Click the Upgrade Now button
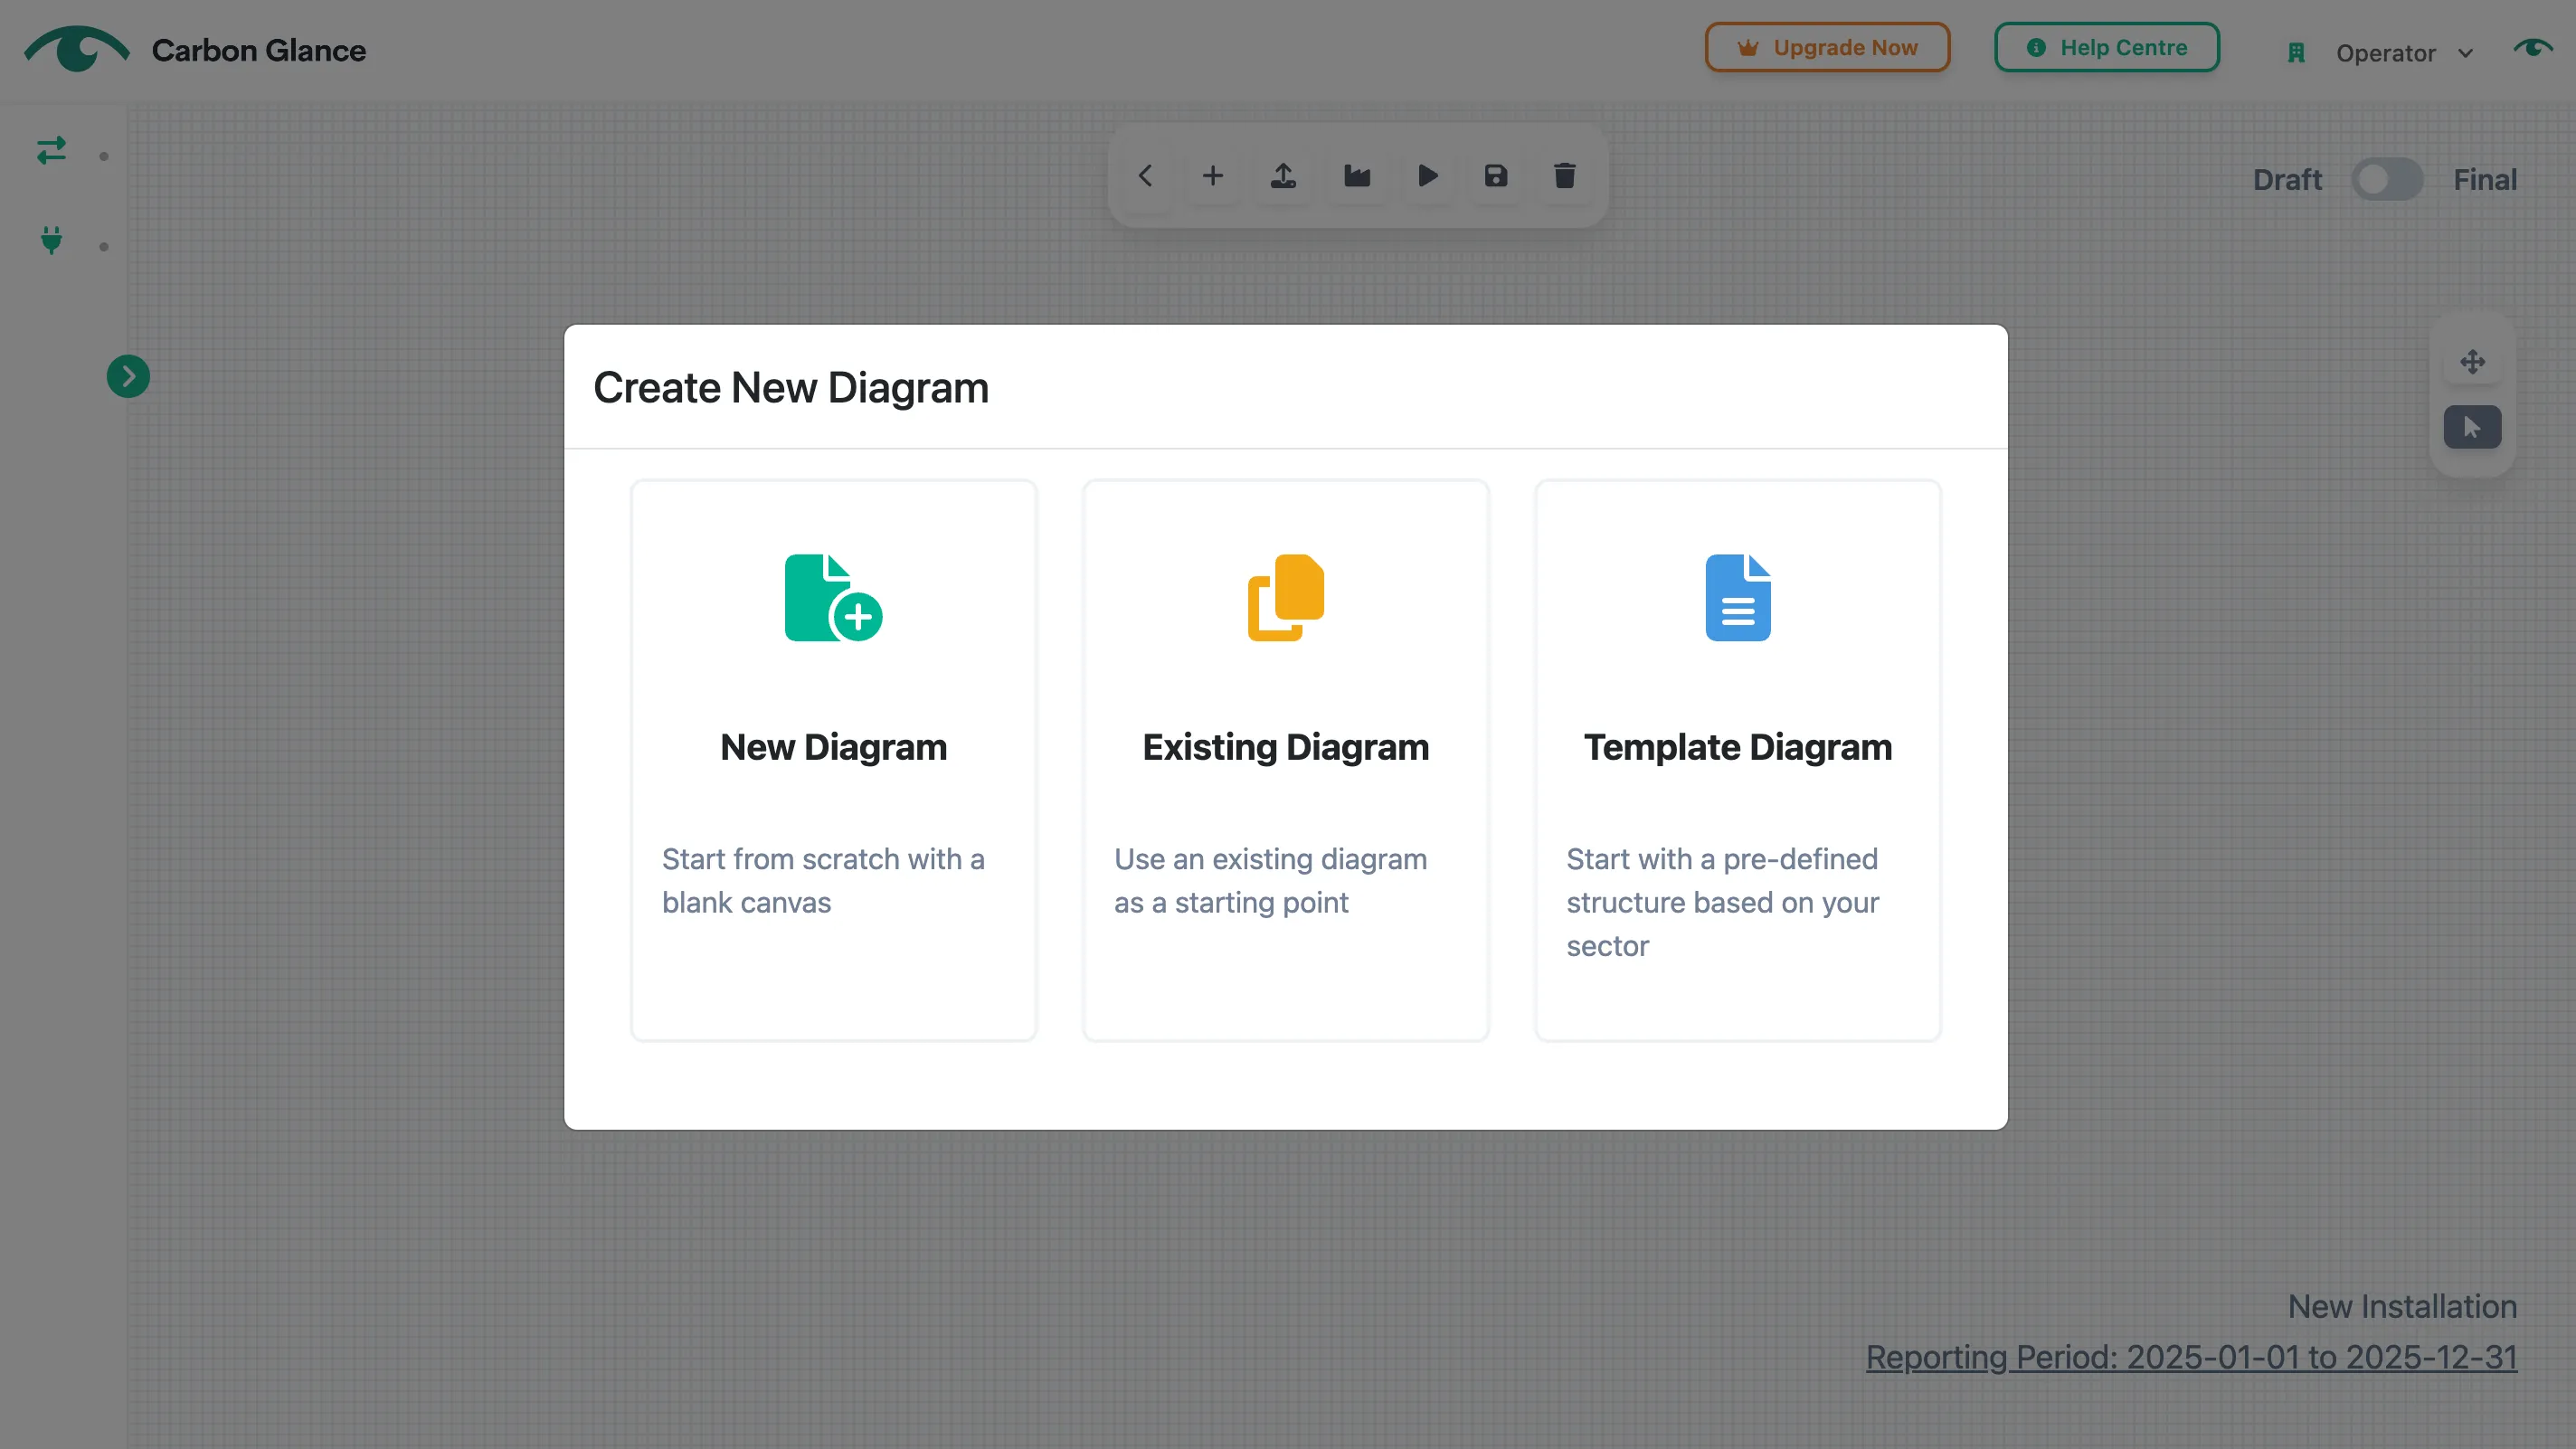2576x1449 pixels. (x=1827, y=47)
